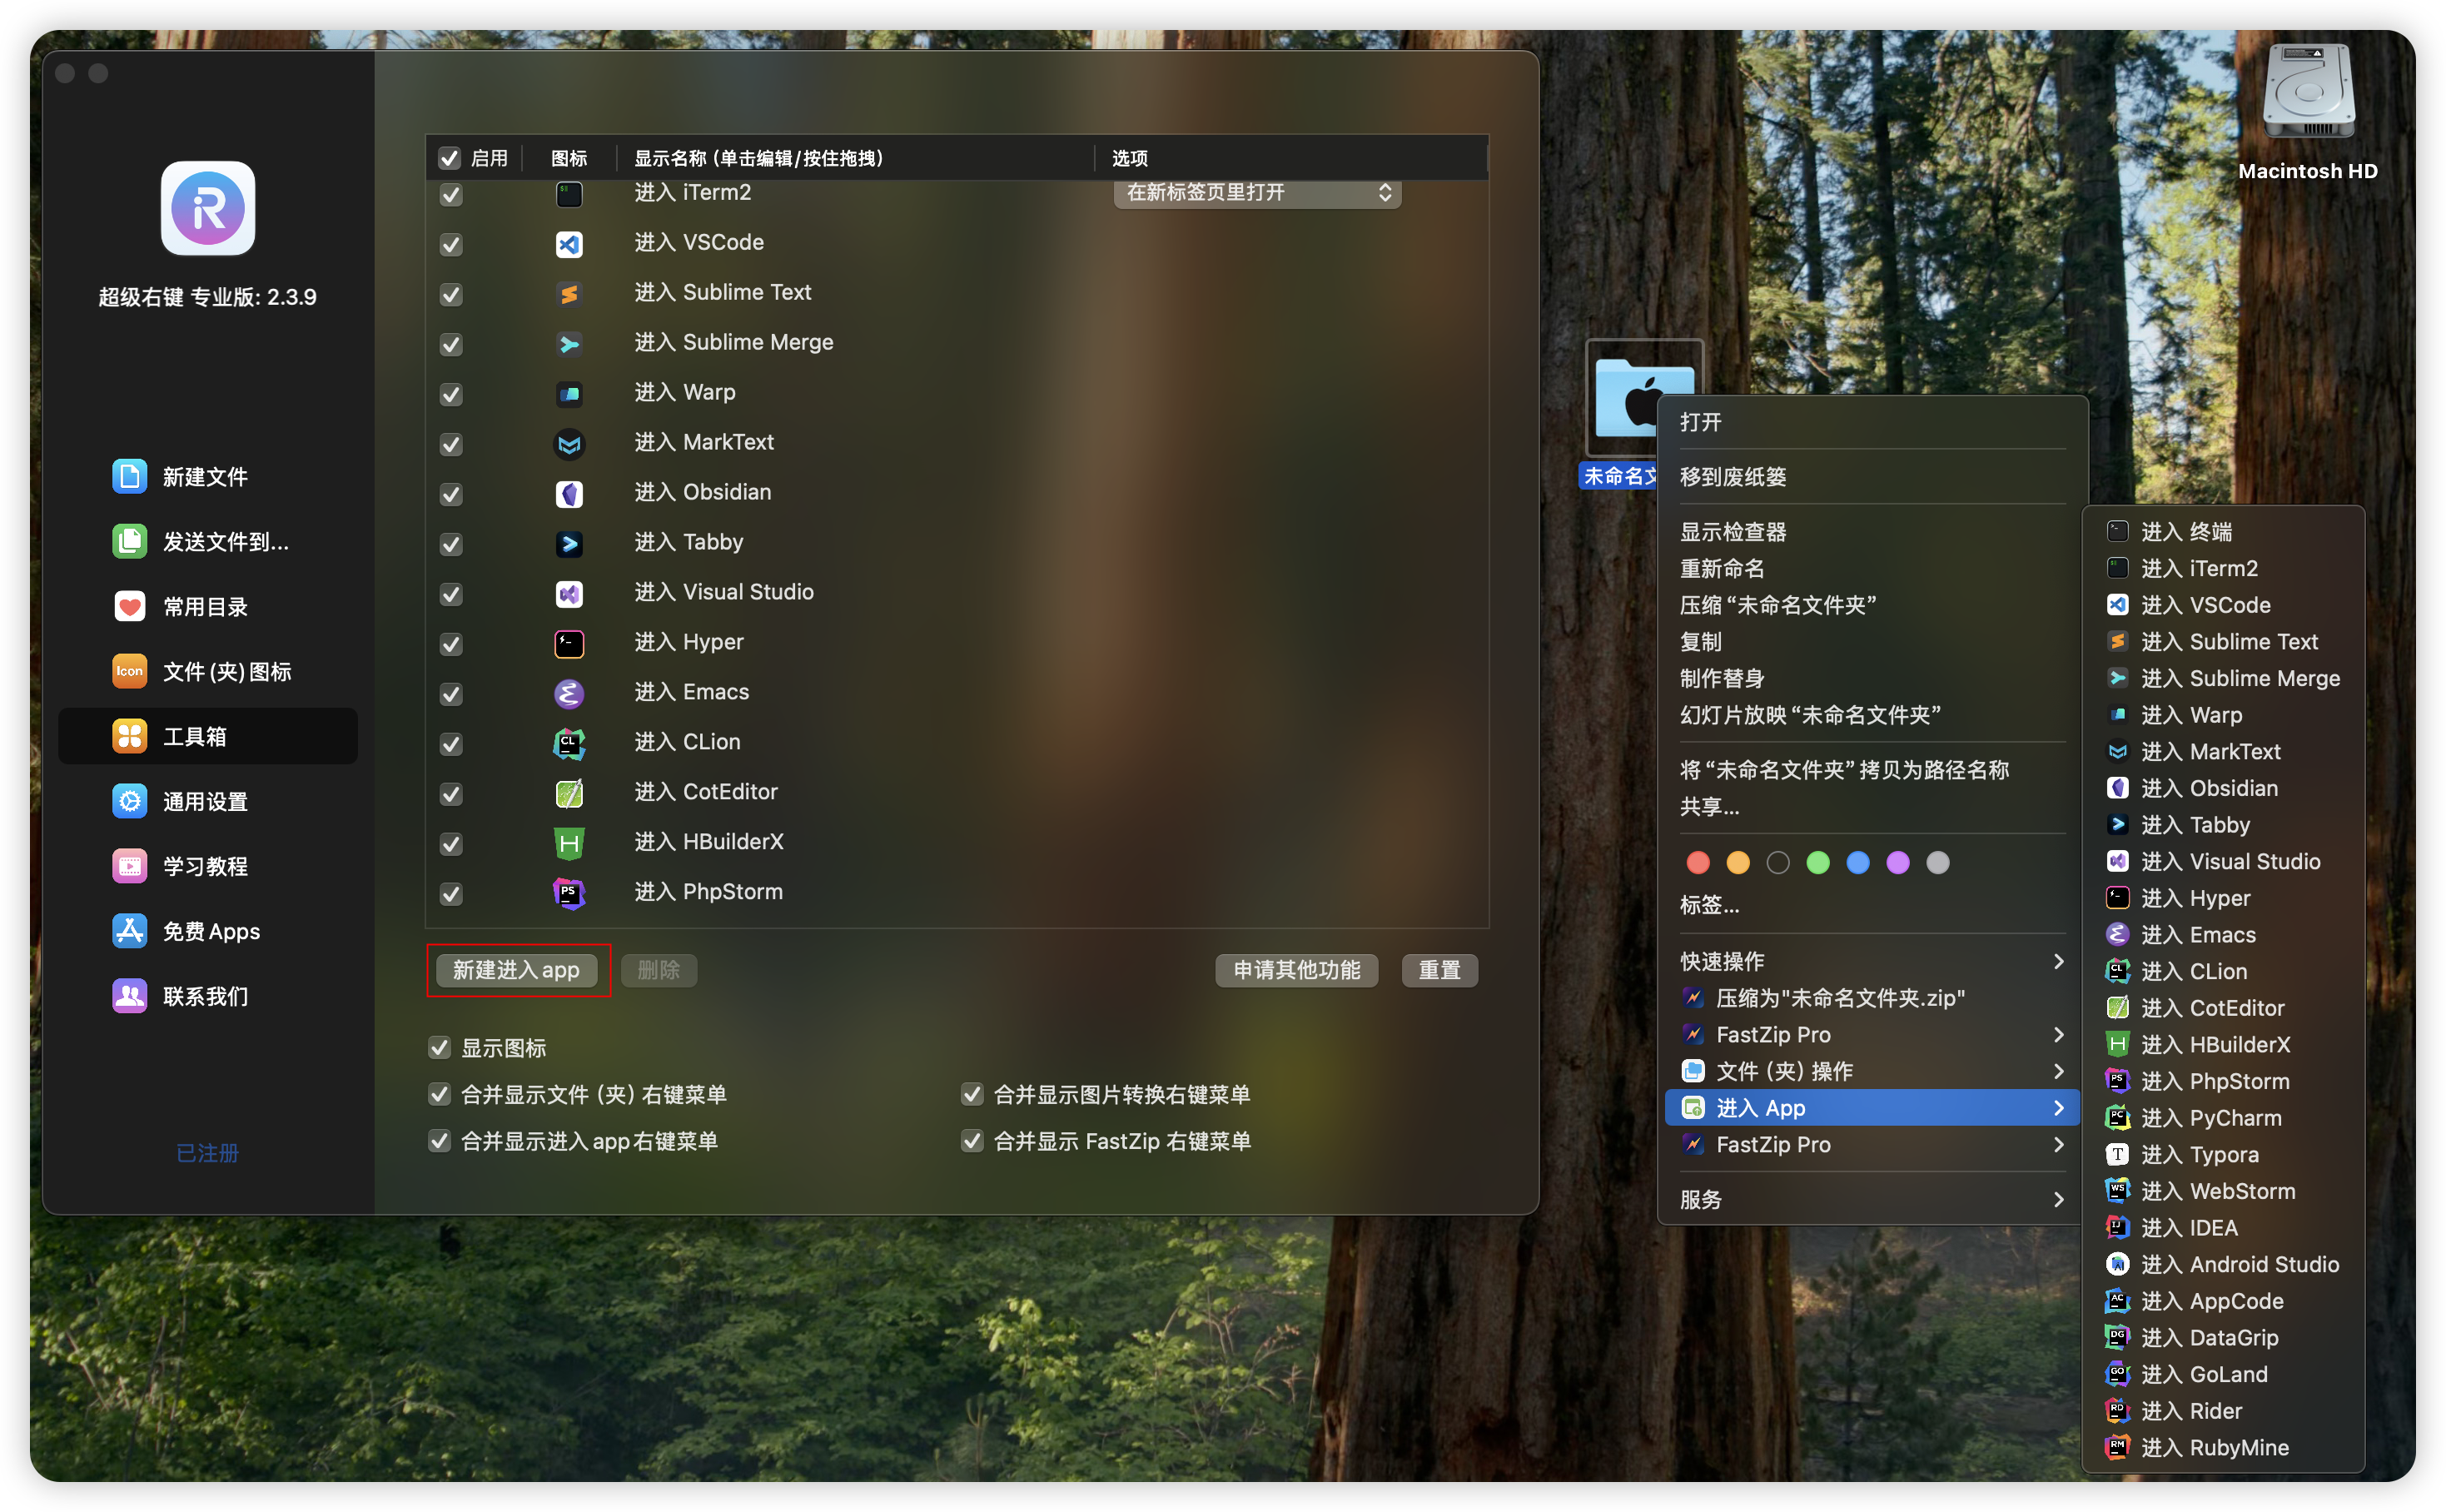The width and height of the screenshot is (2446, 1512).
Task: Pick the green tag color dot
Action: pyautogui.click(x=1817, y=863)
